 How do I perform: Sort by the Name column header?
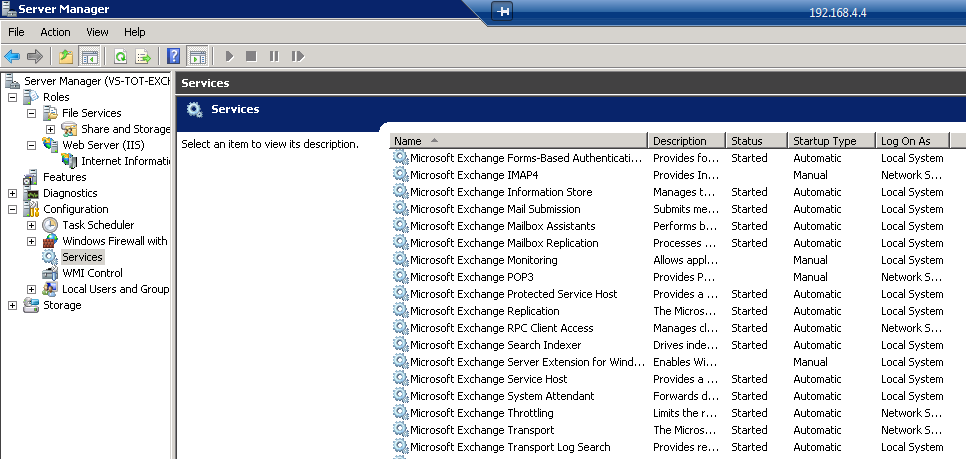tap(519, 141)
